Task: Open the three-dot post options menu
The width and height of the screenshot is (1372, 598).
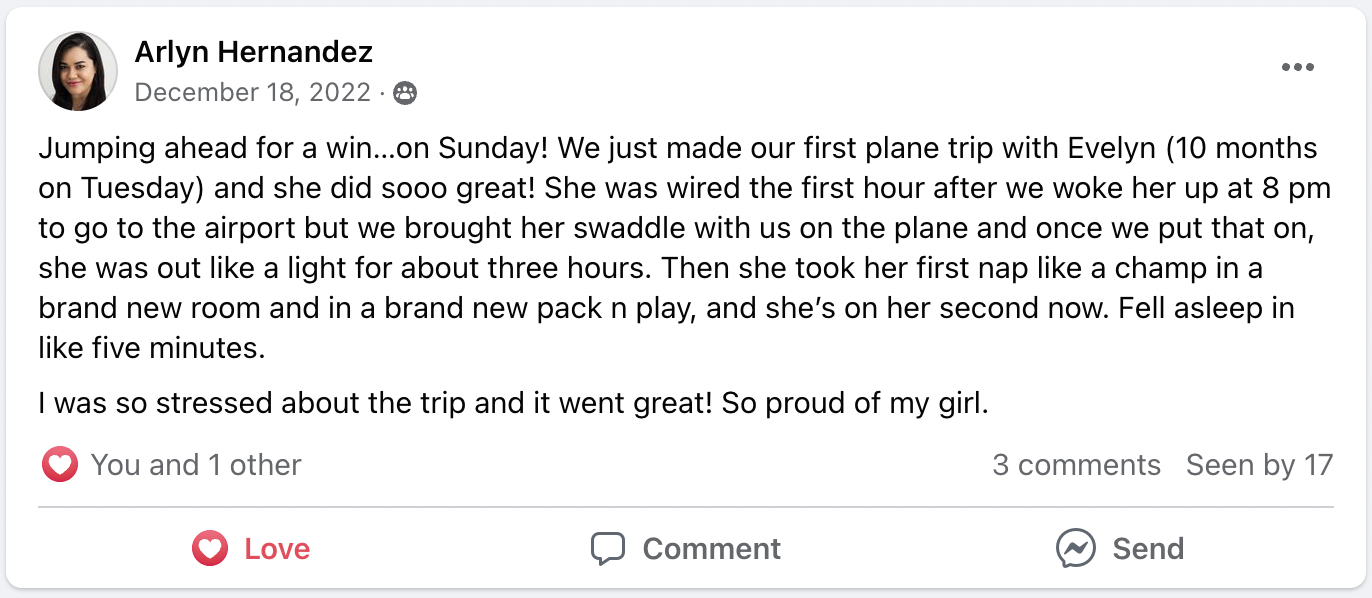Action: click(1297, 67)
